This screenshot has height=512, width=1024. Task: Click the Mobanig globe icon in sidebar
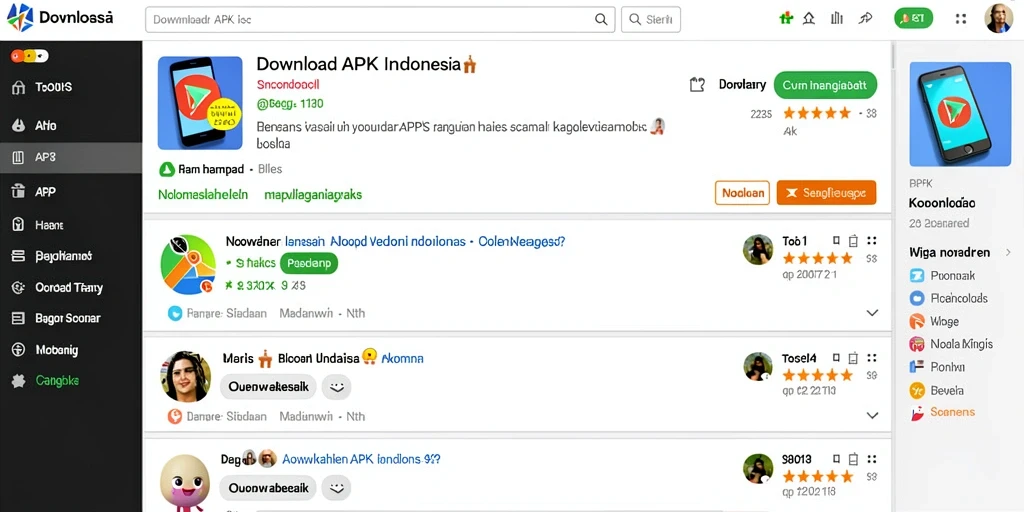coord(18,350)
